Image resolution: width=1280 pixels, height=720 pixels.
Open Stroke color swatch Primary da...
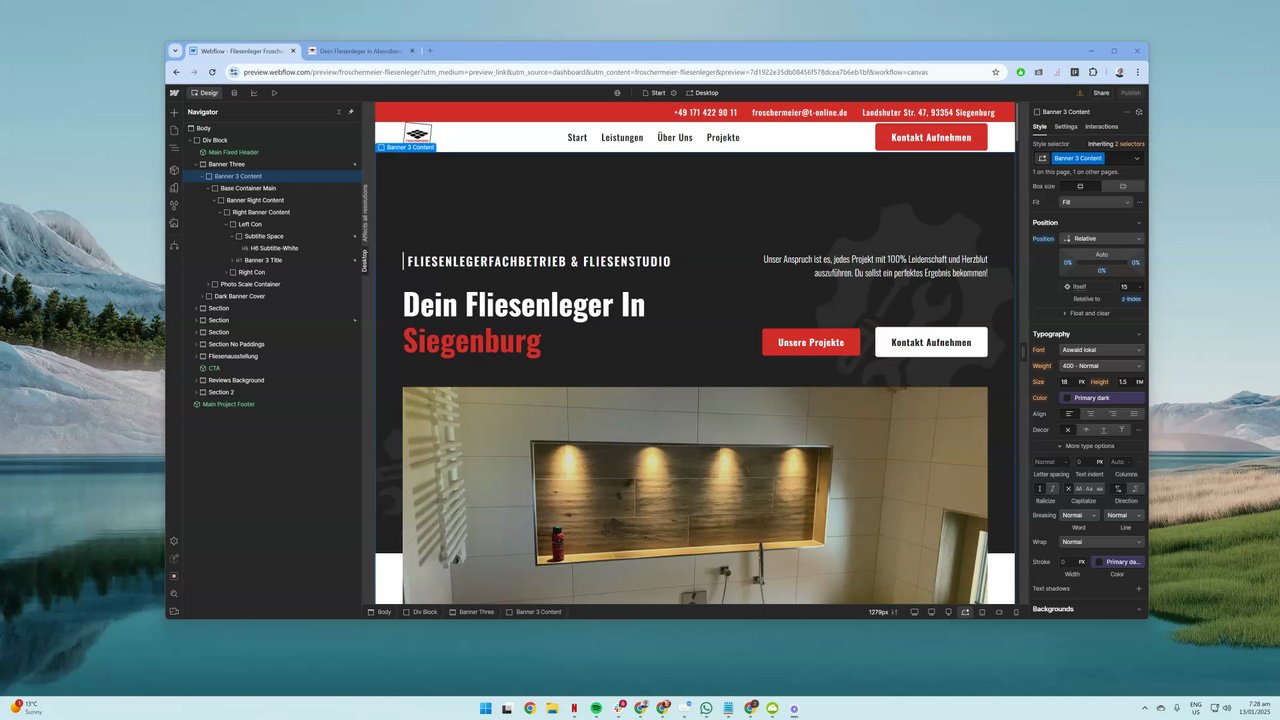(1117, 562)
